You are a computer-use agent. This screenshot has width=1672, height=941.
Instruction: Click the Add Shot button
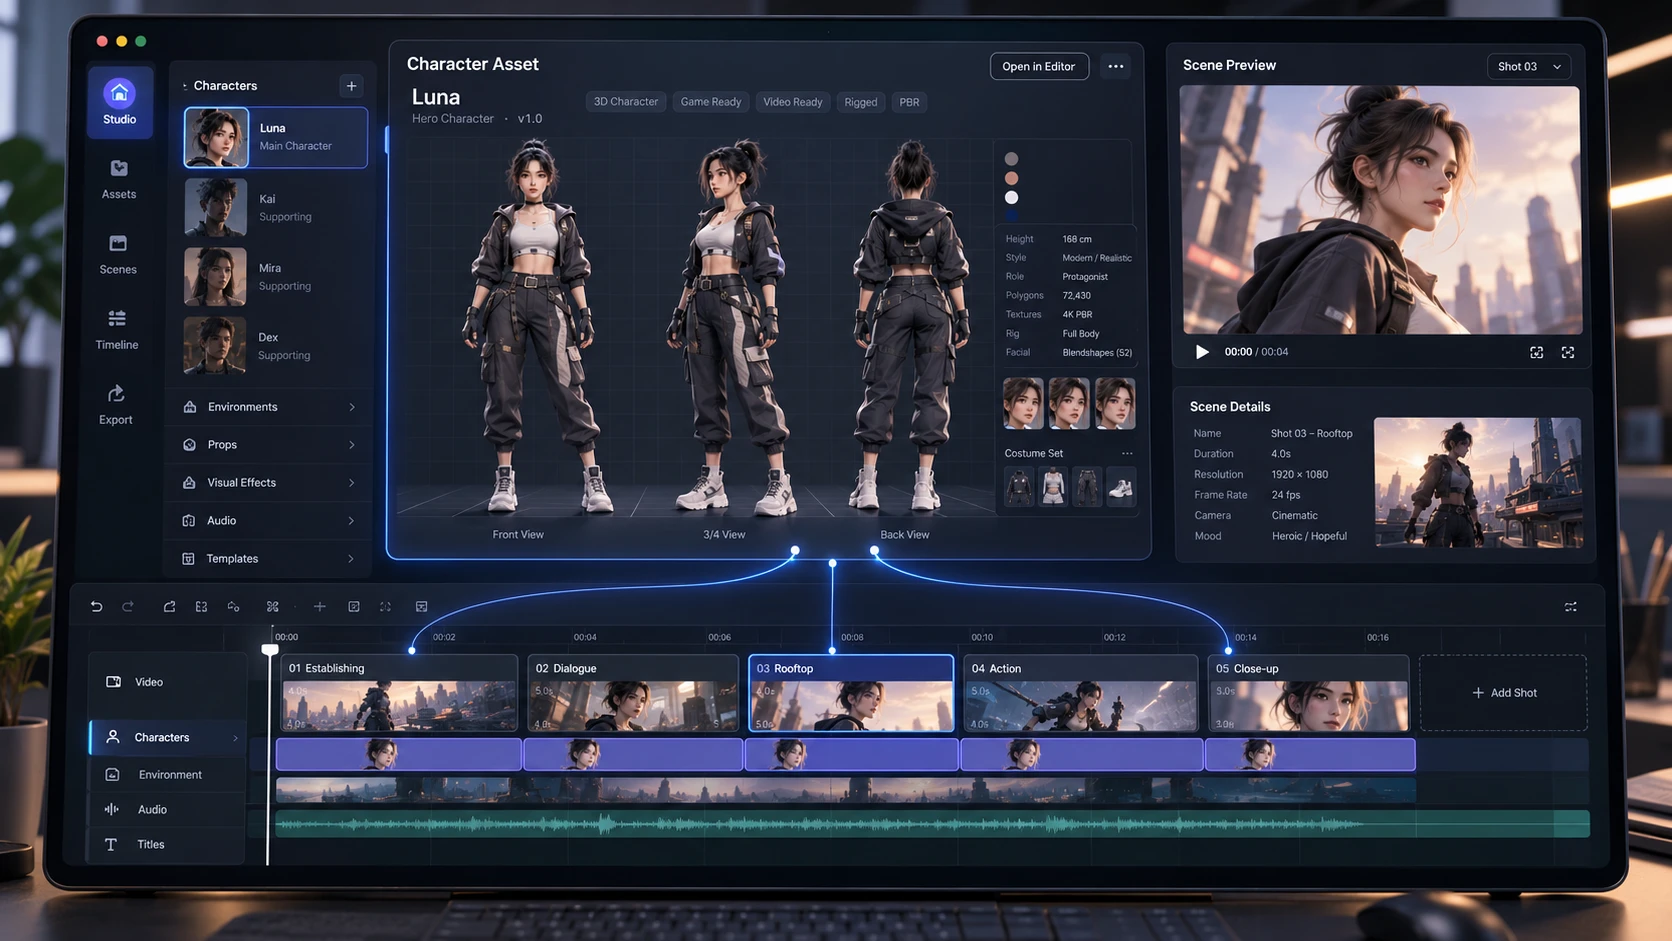pyautogui.click(x=1503, y=693)
